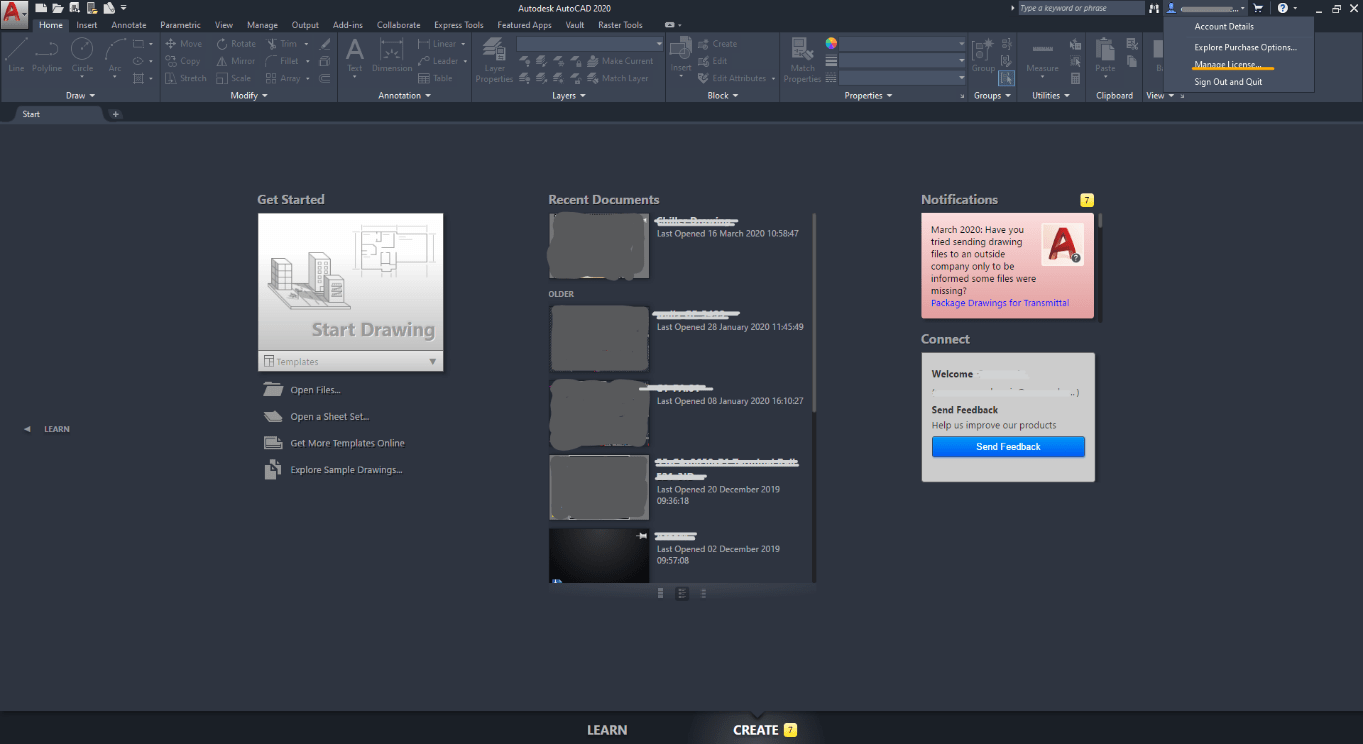Expand the Annotation panel
The width and height of the screenshot is (1363, 744).
tap(404, 96)
